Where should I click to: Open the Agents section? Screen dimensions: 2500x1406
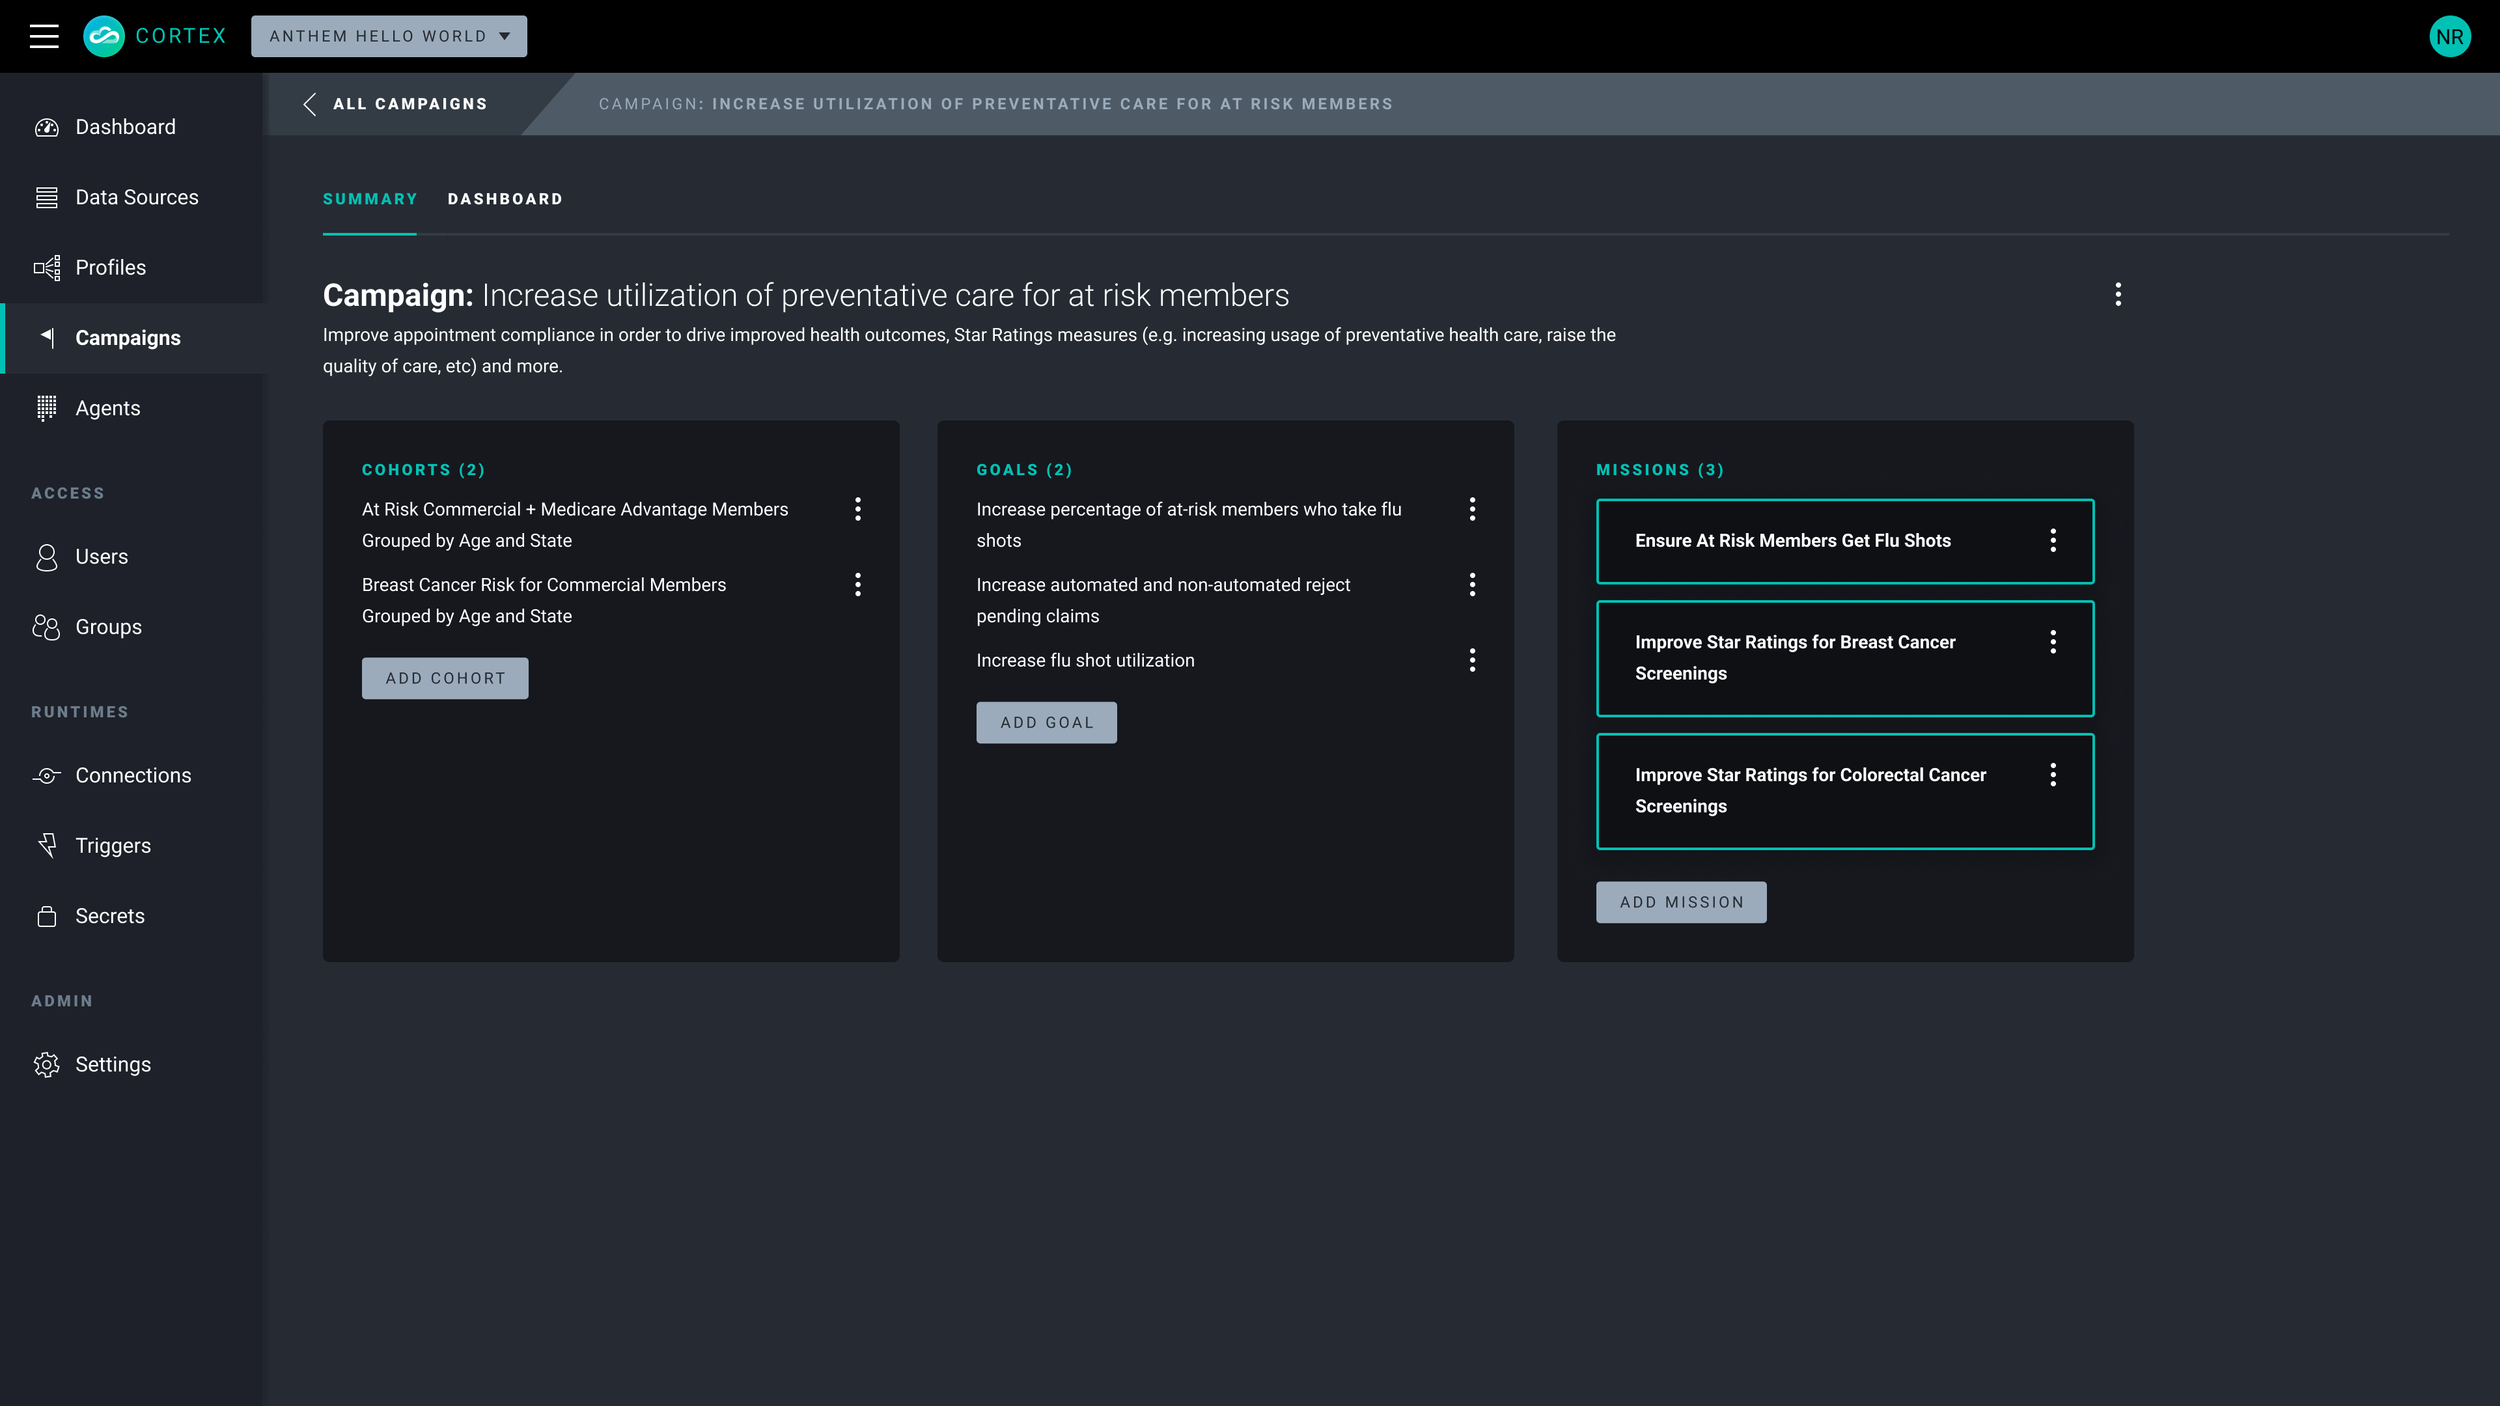coord(107,408)
